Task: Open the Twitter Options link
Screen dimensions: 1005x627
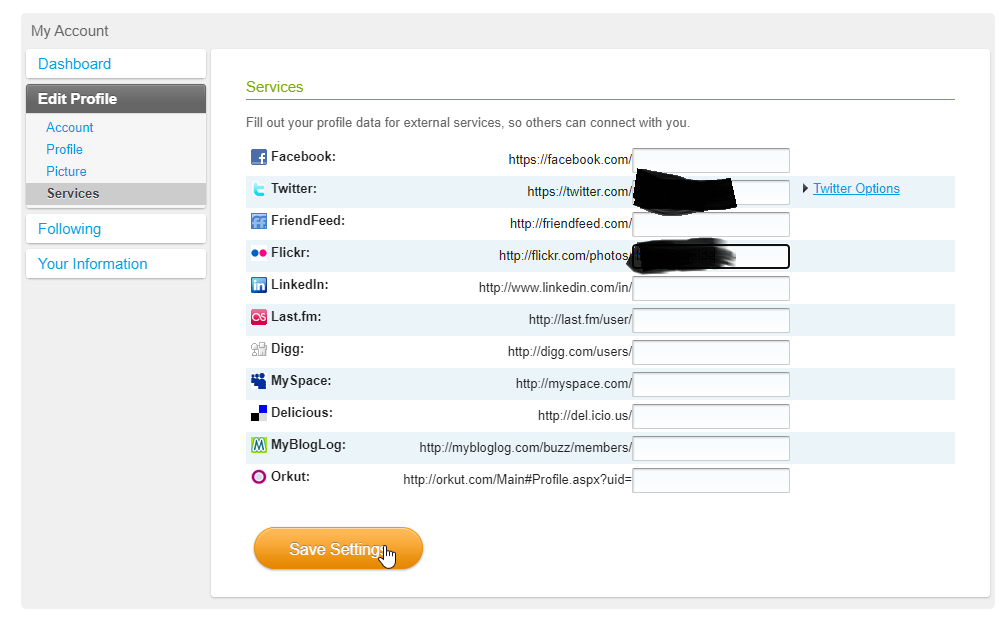Action: pos(856,188)
